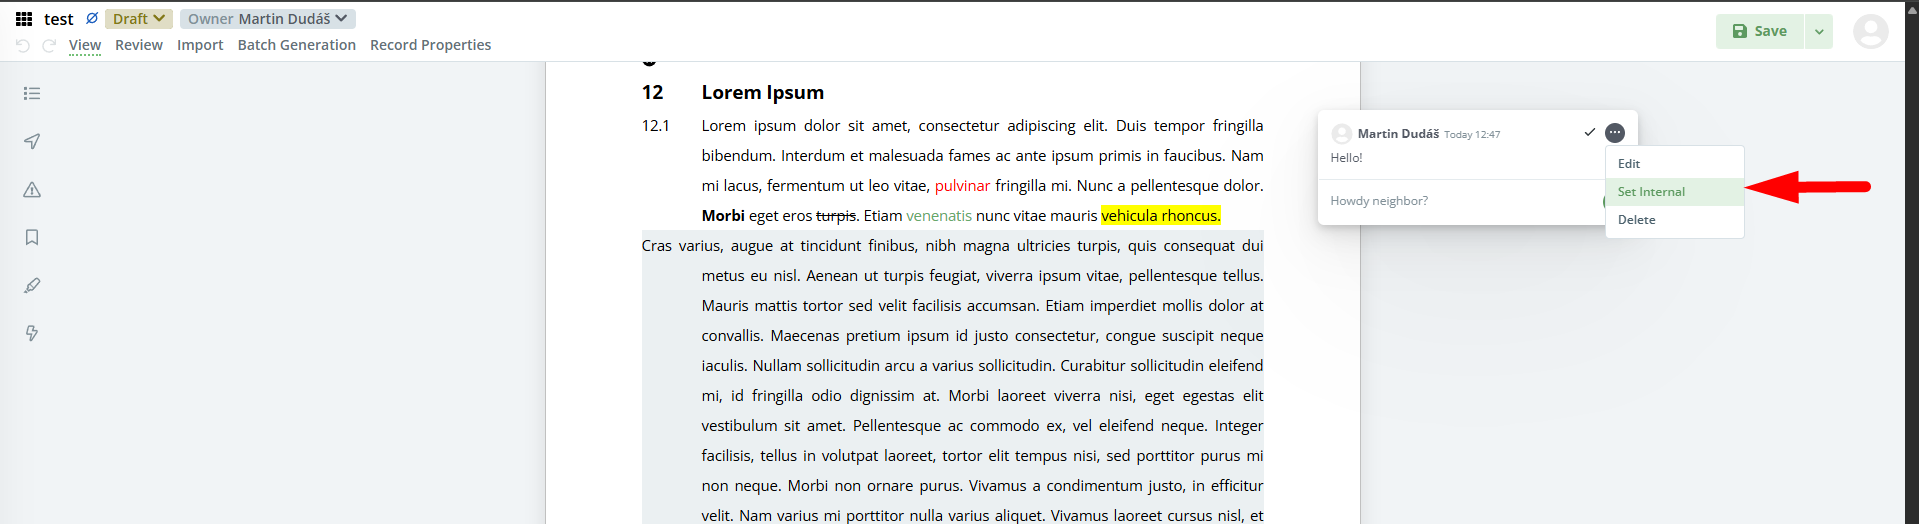This screenshot has height=524, width=1919.
Task: Open the apps grid menu icon
Action: pos(24,19)
